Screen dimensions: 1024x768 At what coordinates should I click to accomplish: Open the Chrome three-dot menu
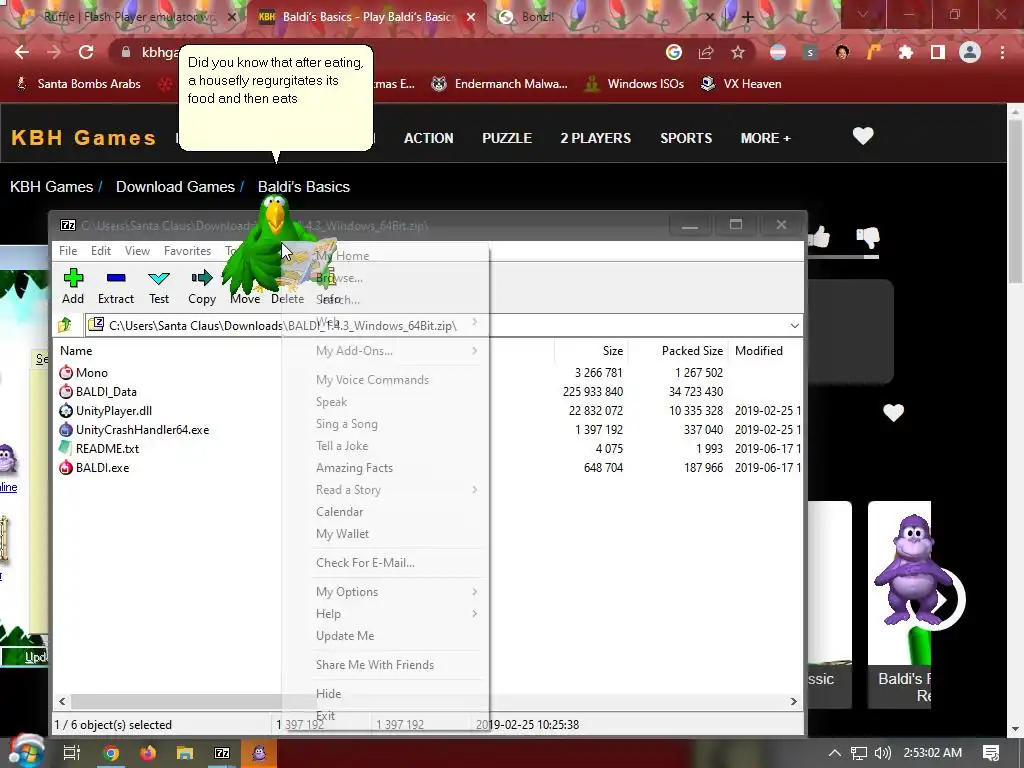coord(1002,52)
